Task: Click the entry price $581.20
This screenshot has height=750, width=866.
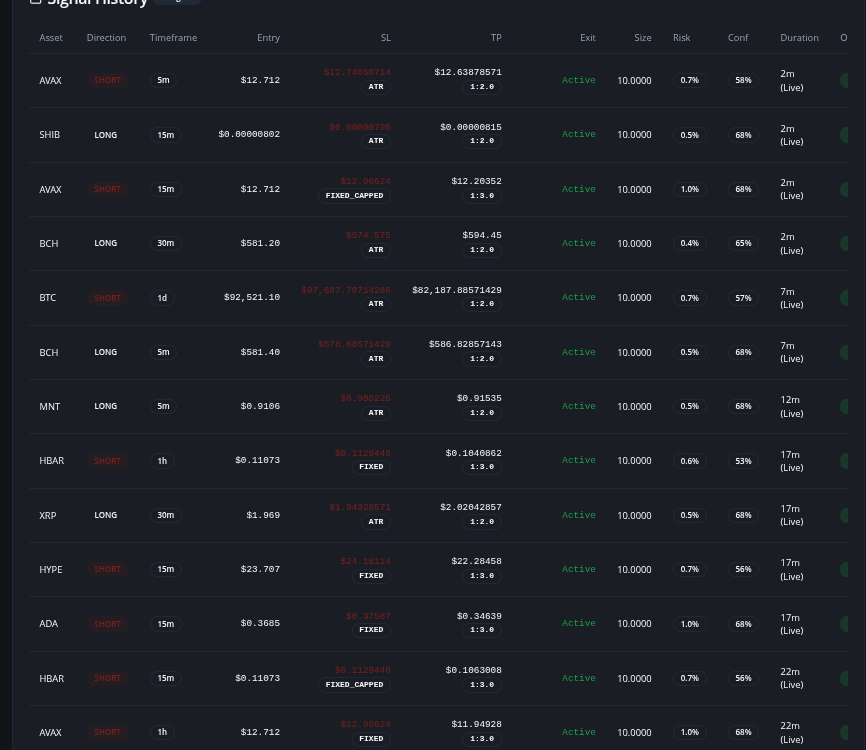Action: tap(260, 243)
